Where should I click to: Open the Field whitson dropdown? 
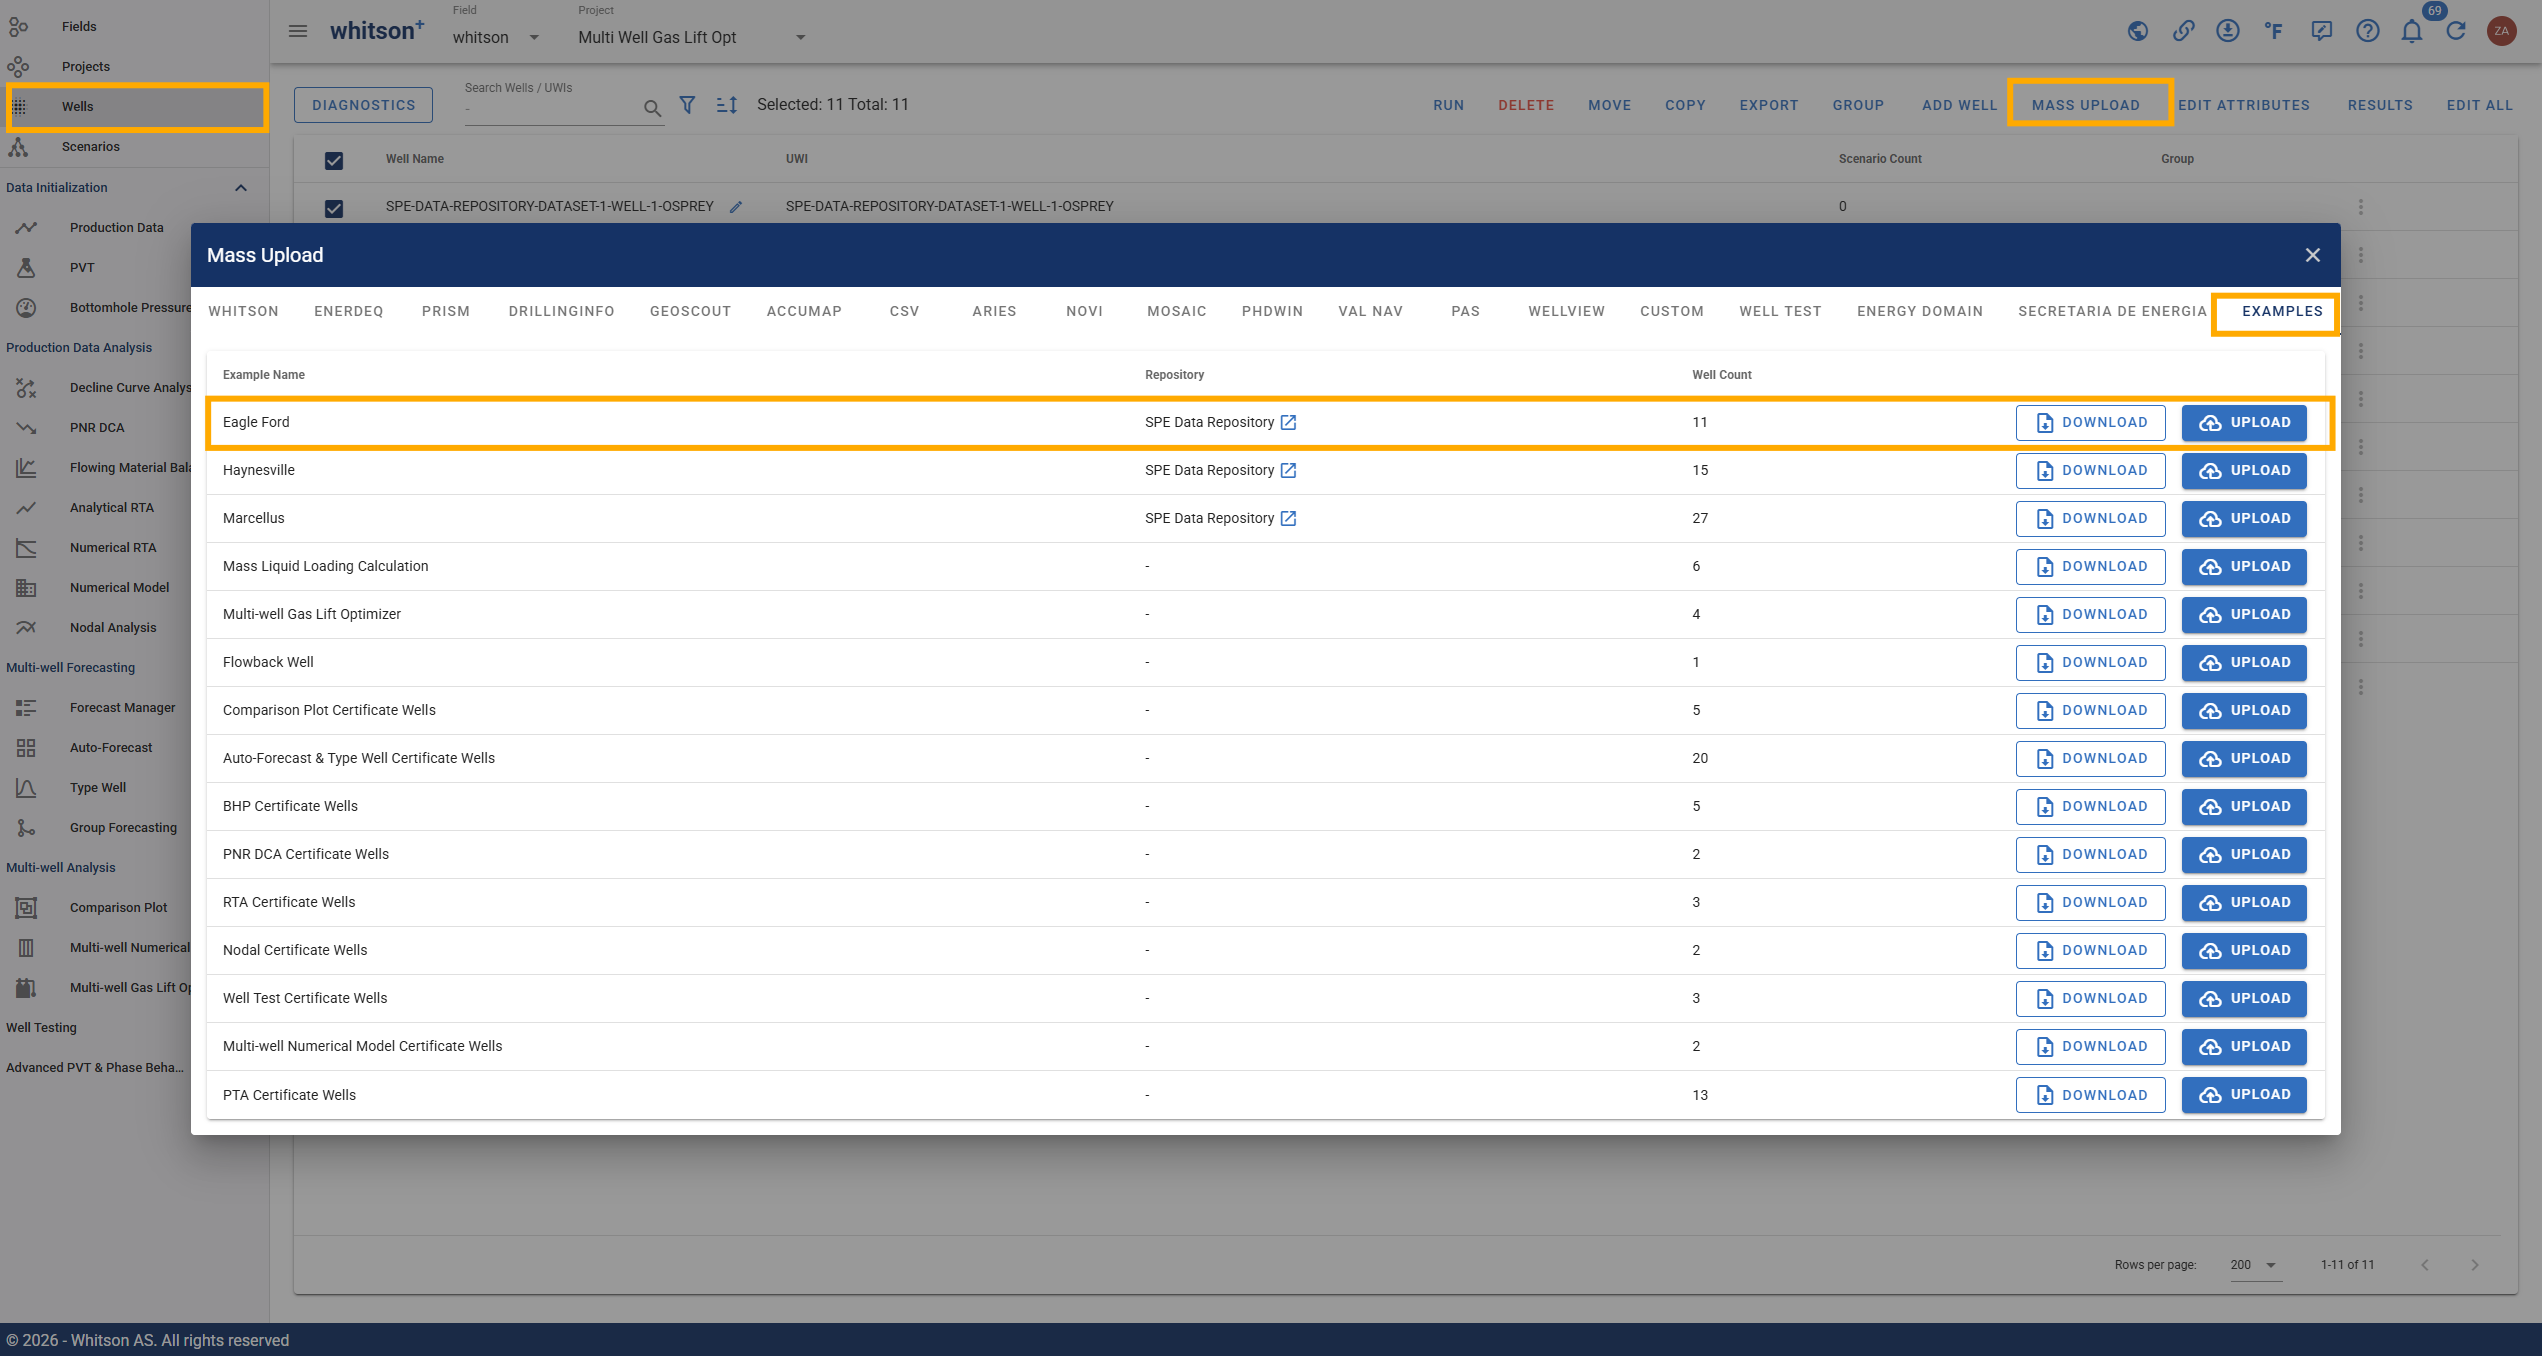[497, 37]
